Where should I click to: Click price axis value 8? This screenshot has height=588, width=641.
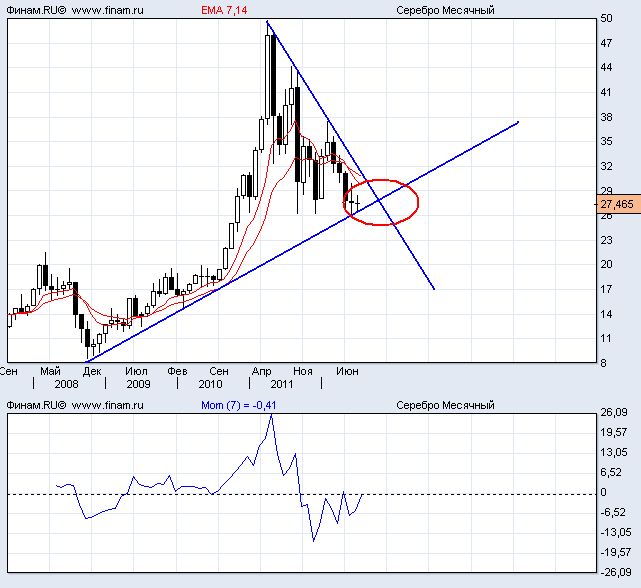[603, 363]
